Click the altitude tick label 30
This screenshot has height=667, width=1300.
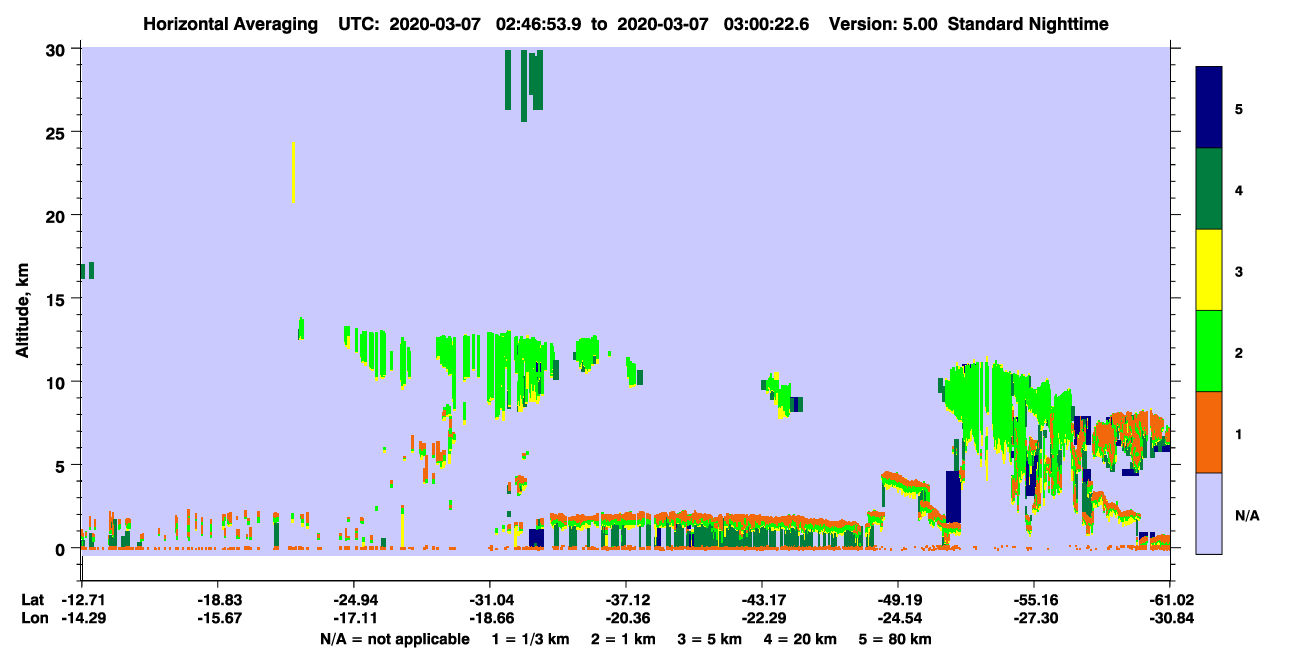[58, 49]
